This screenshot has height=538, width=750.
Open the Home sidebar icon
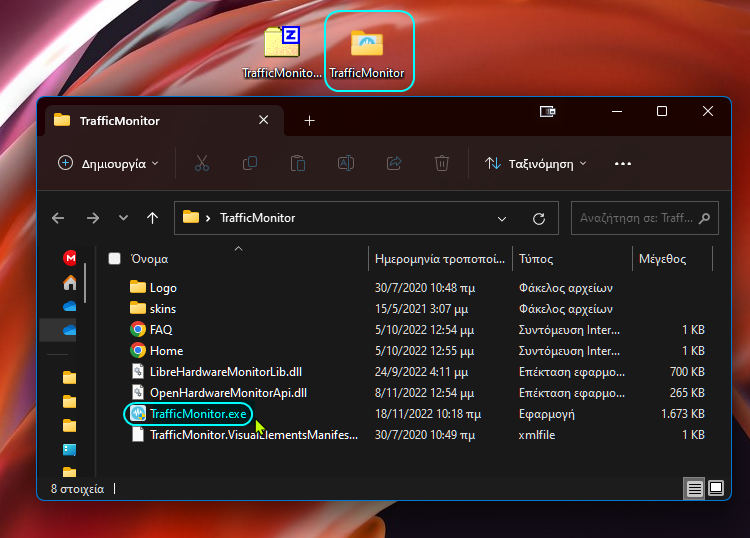[x=70, y=282]
